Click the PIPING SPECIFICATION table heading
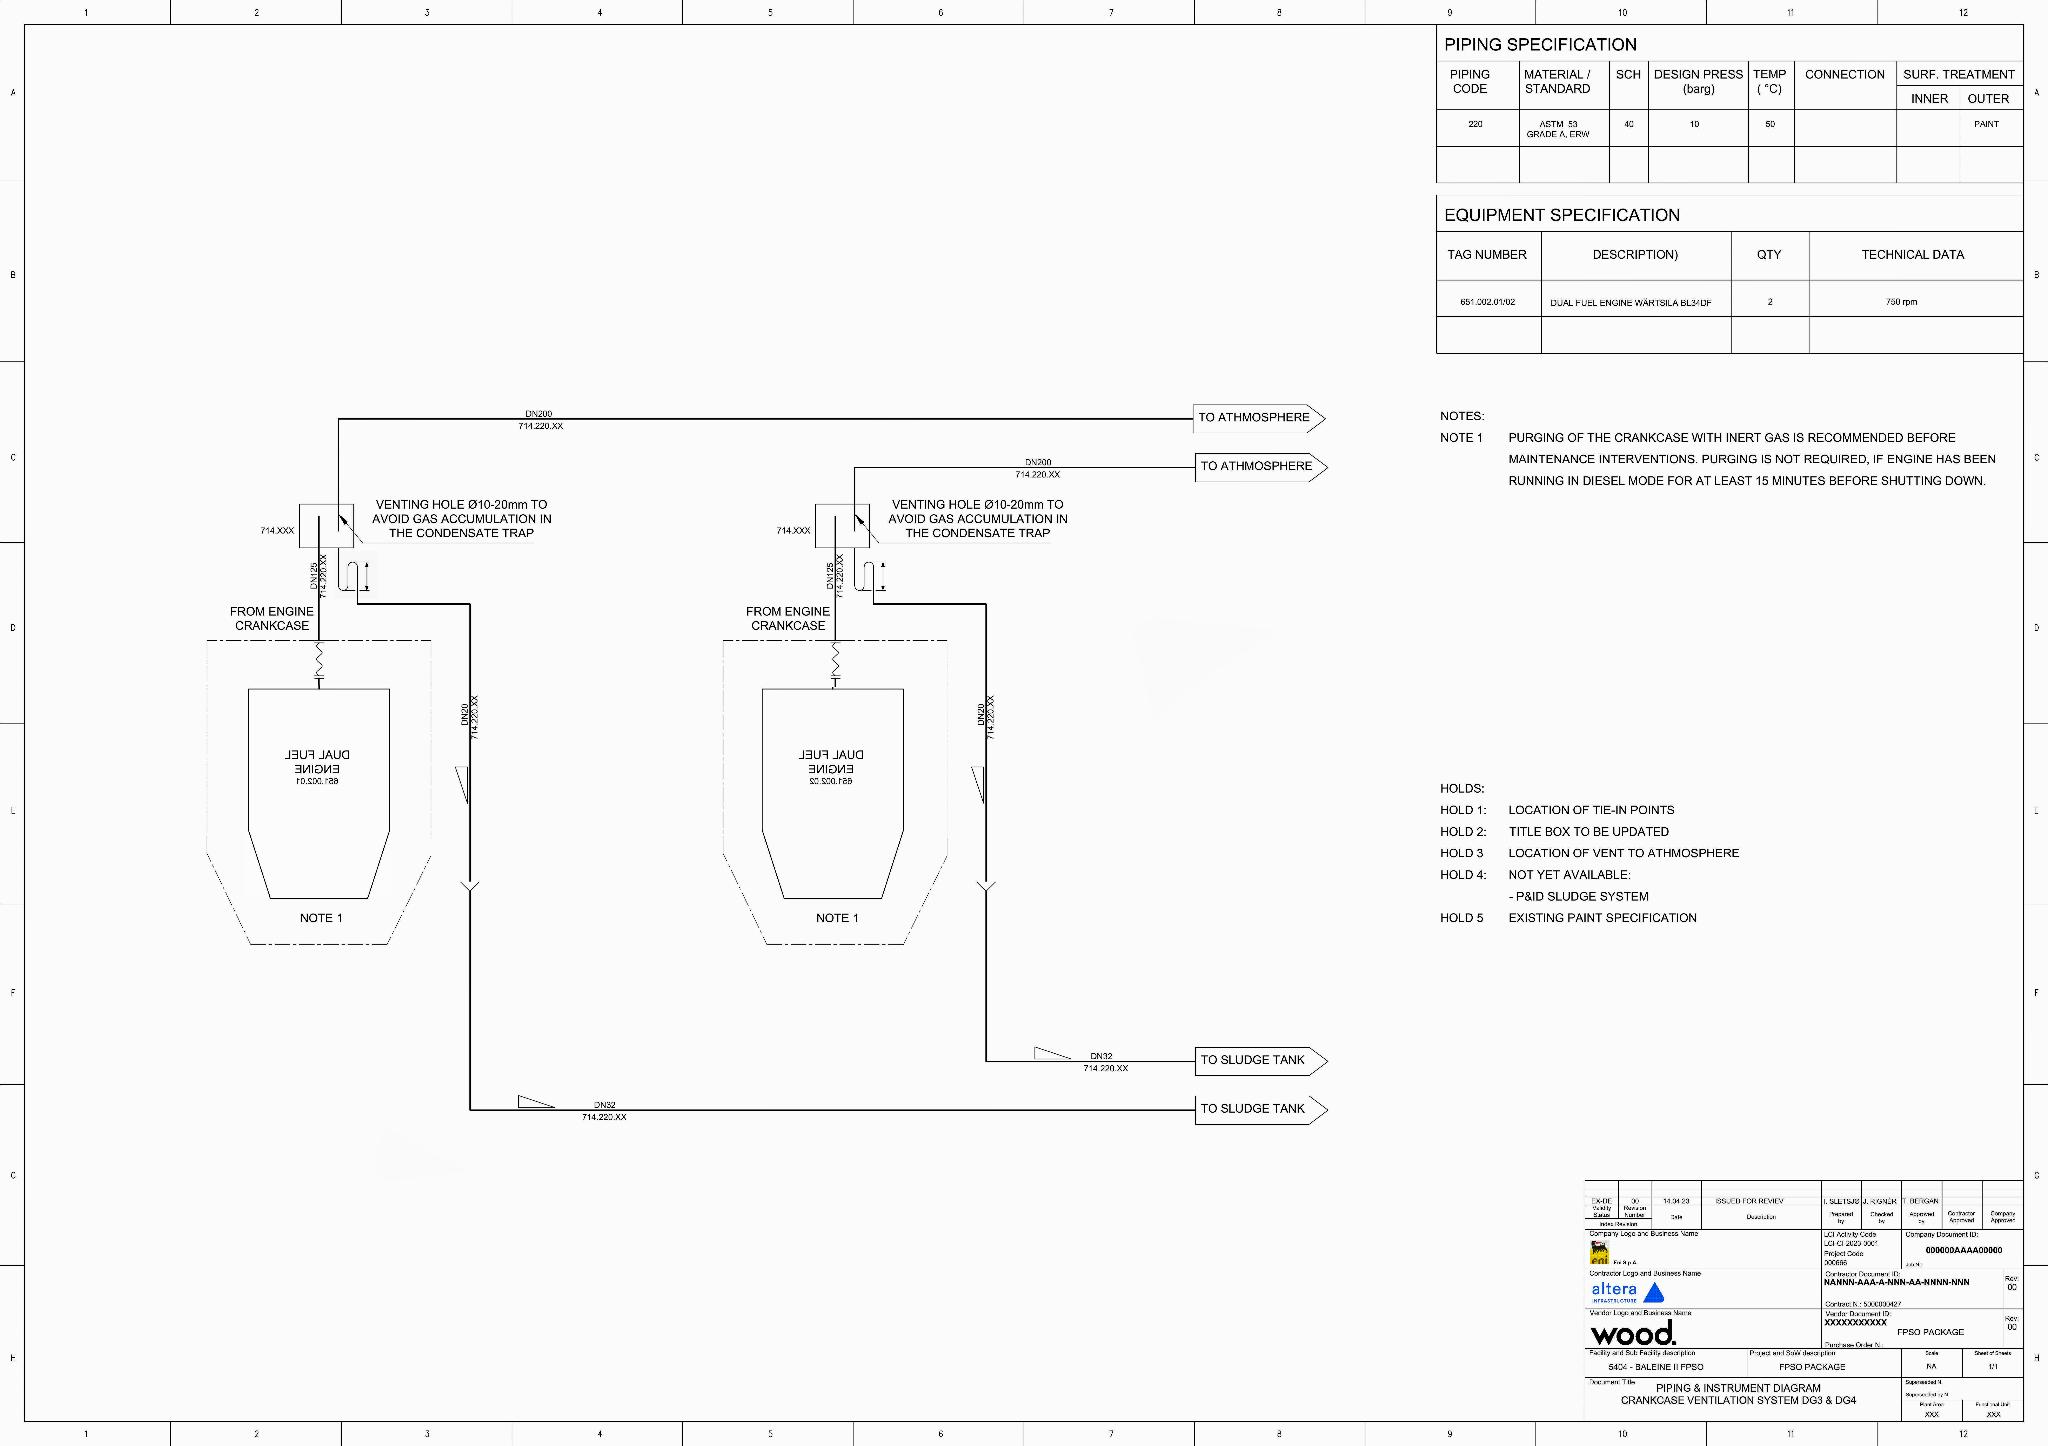 tap(1540, 45)
